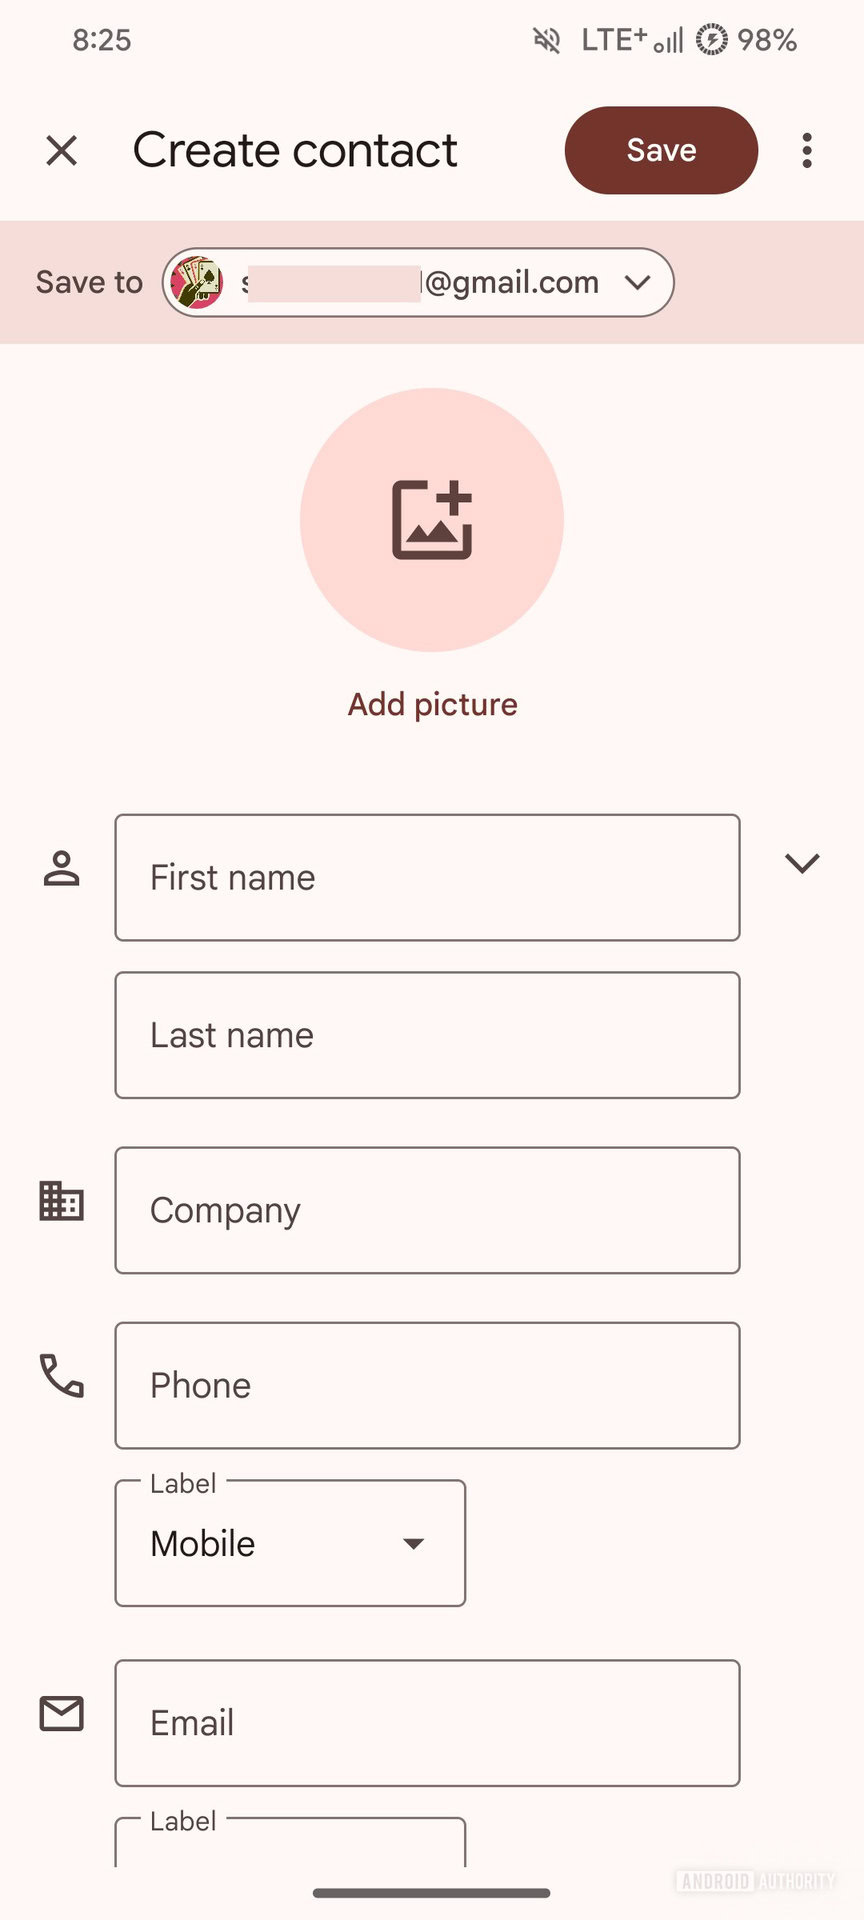
Task: Tap the battery icon in status bar
Action: click(712, 40)
